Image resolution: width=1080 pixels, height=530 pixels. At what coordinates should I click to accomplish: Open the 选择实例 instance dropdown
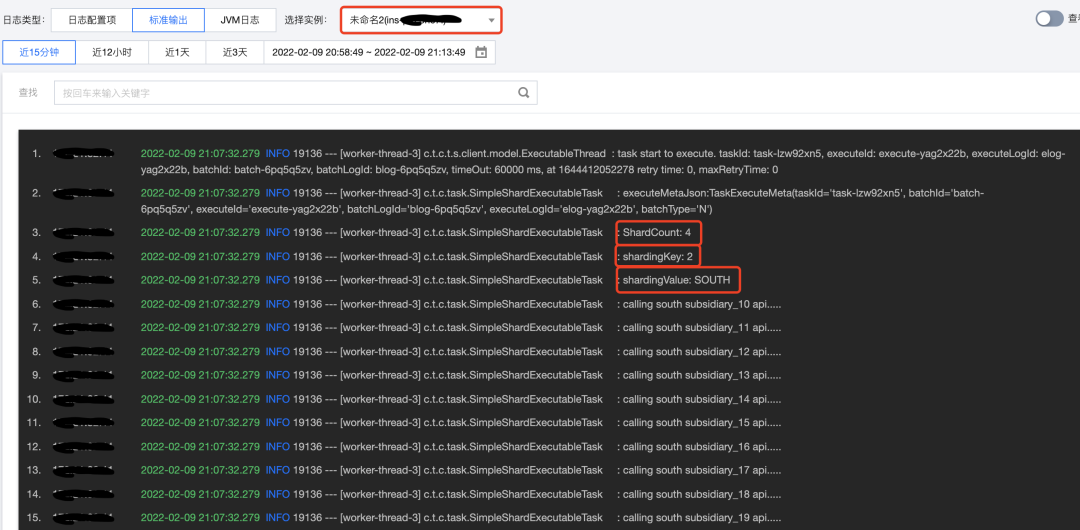click(x=422, y=20)
